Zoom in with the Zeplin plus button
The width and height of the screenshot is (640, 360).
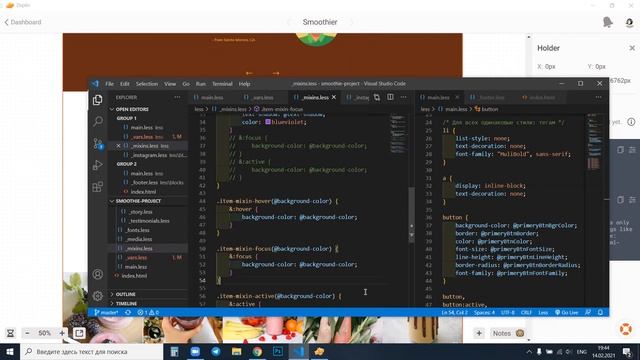click(x=62, y=333)
